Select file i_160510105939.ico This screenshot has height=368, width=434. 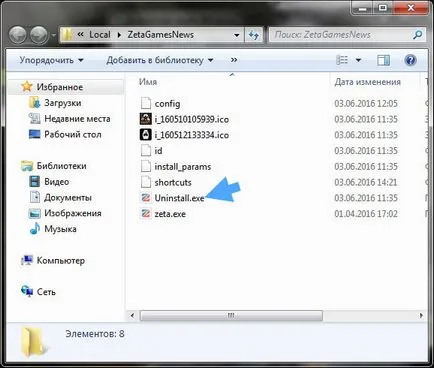(x=192, y=119)
